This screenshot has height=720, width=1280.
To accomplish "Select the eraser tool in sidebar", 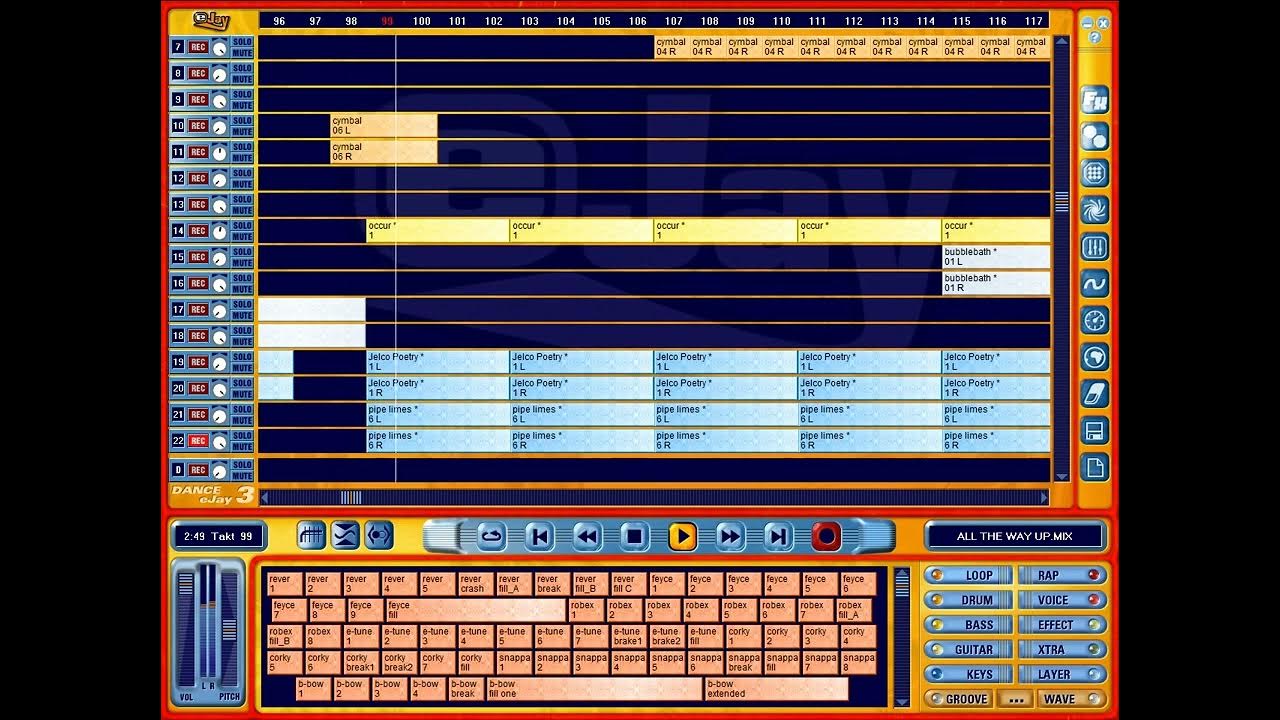I will [x=1095, y=394].
